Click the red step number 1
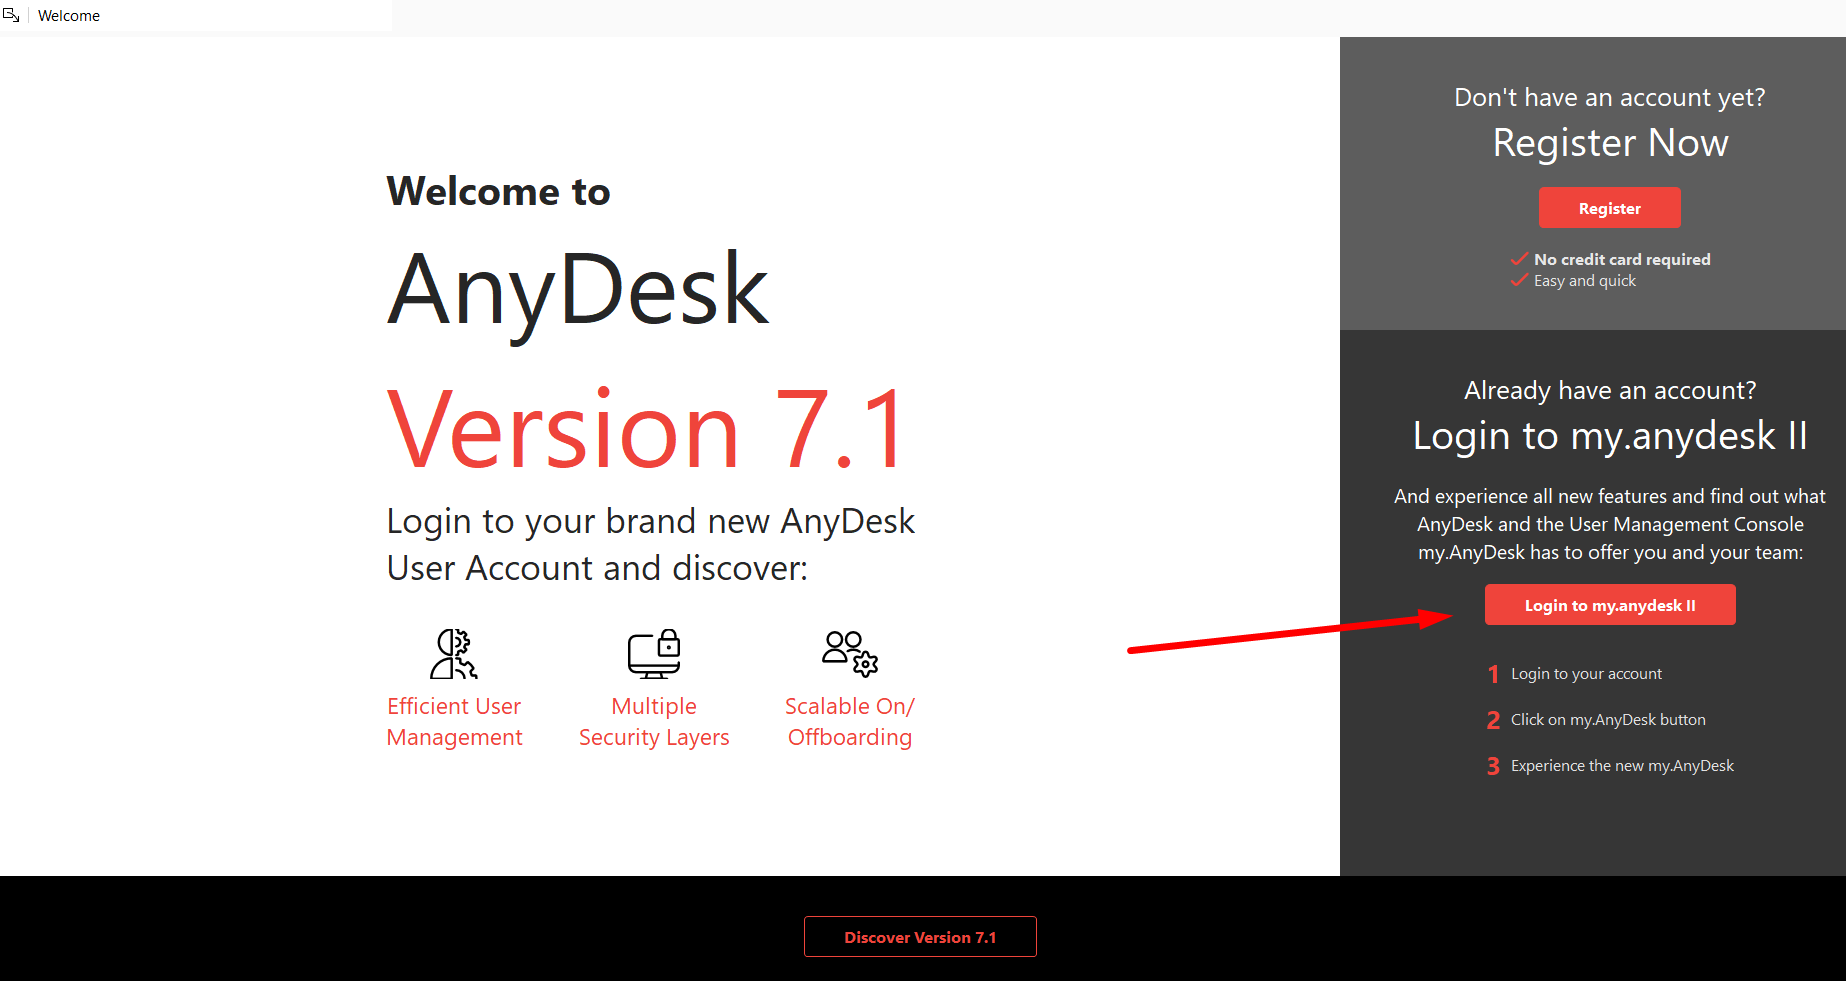The height and width of the screenshot is (981, 1846). pos(1493,674)
